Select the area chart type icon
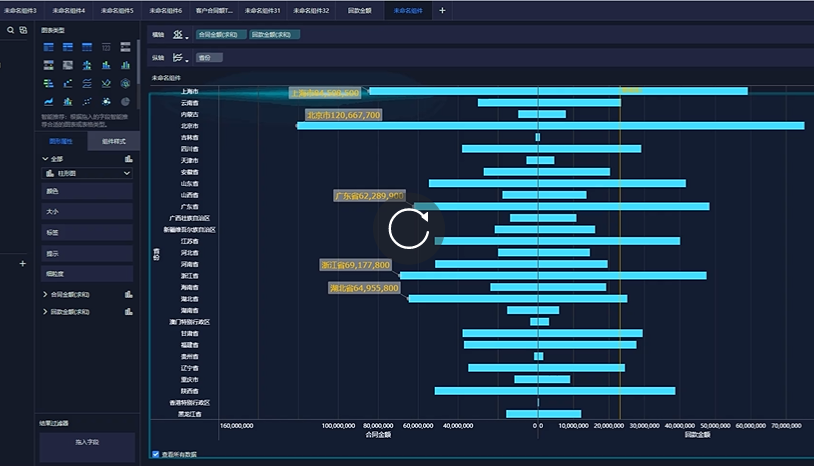Screen dimensions: 814x469 [49, 102]
